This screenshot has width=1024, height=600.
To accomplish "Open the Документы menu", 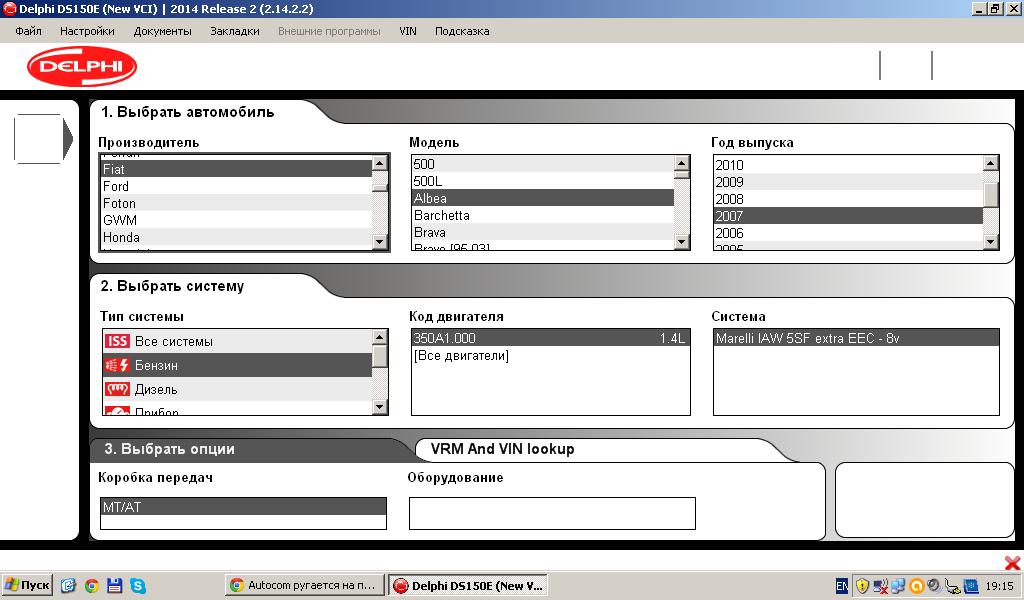I will tap(163, 31).
